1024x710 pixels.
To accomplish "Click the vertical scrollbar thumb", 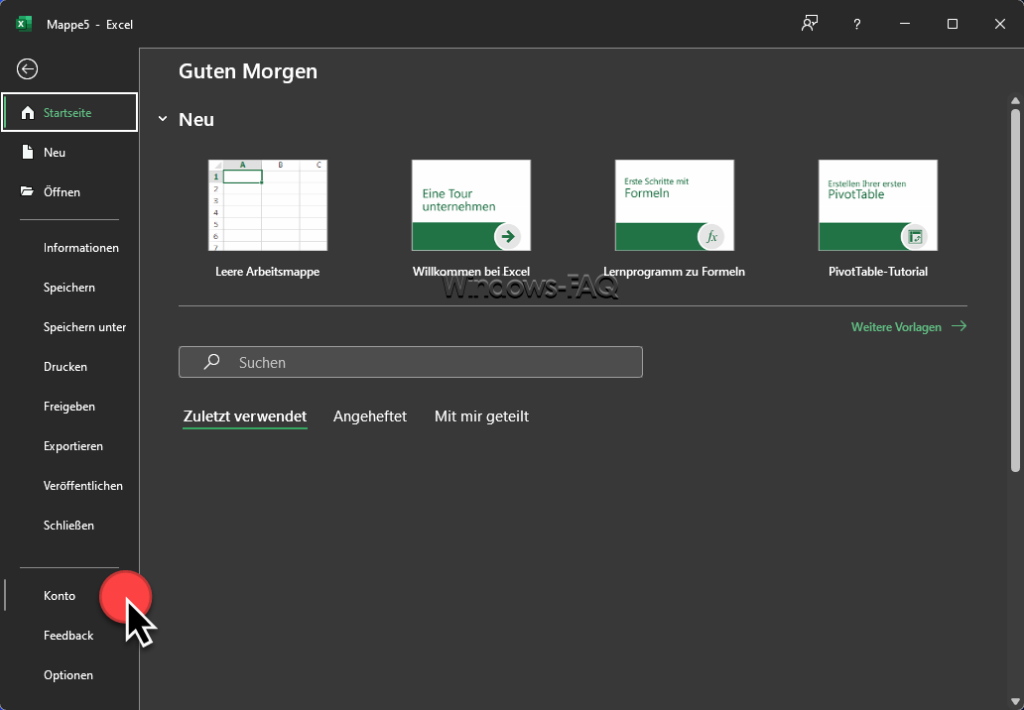I will (1015, 290).
